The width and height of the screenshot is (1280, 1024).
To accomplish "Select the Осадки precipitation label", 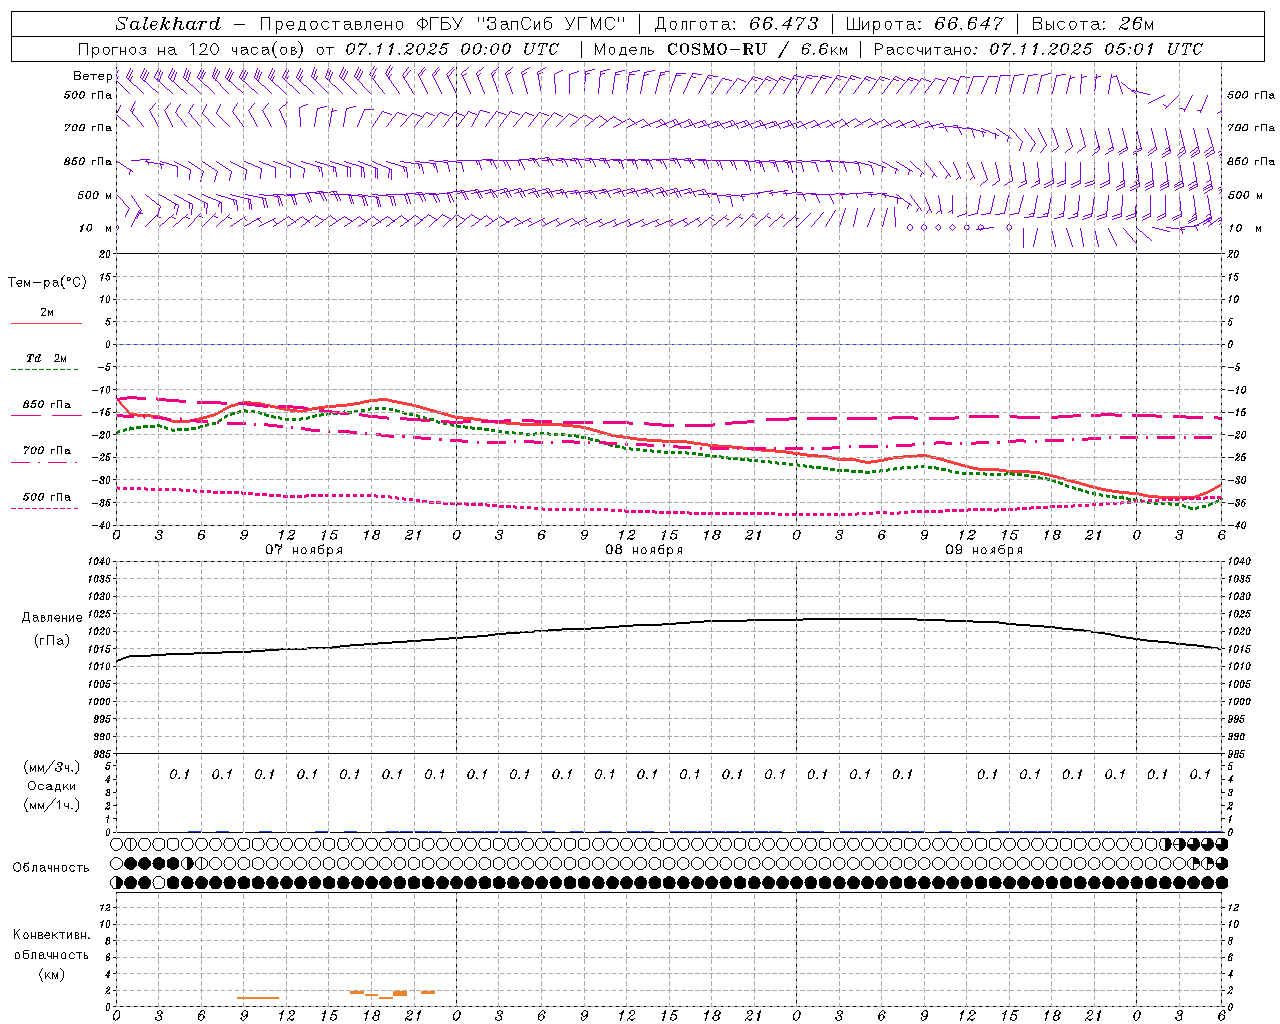I will click(x=51, y=786).
